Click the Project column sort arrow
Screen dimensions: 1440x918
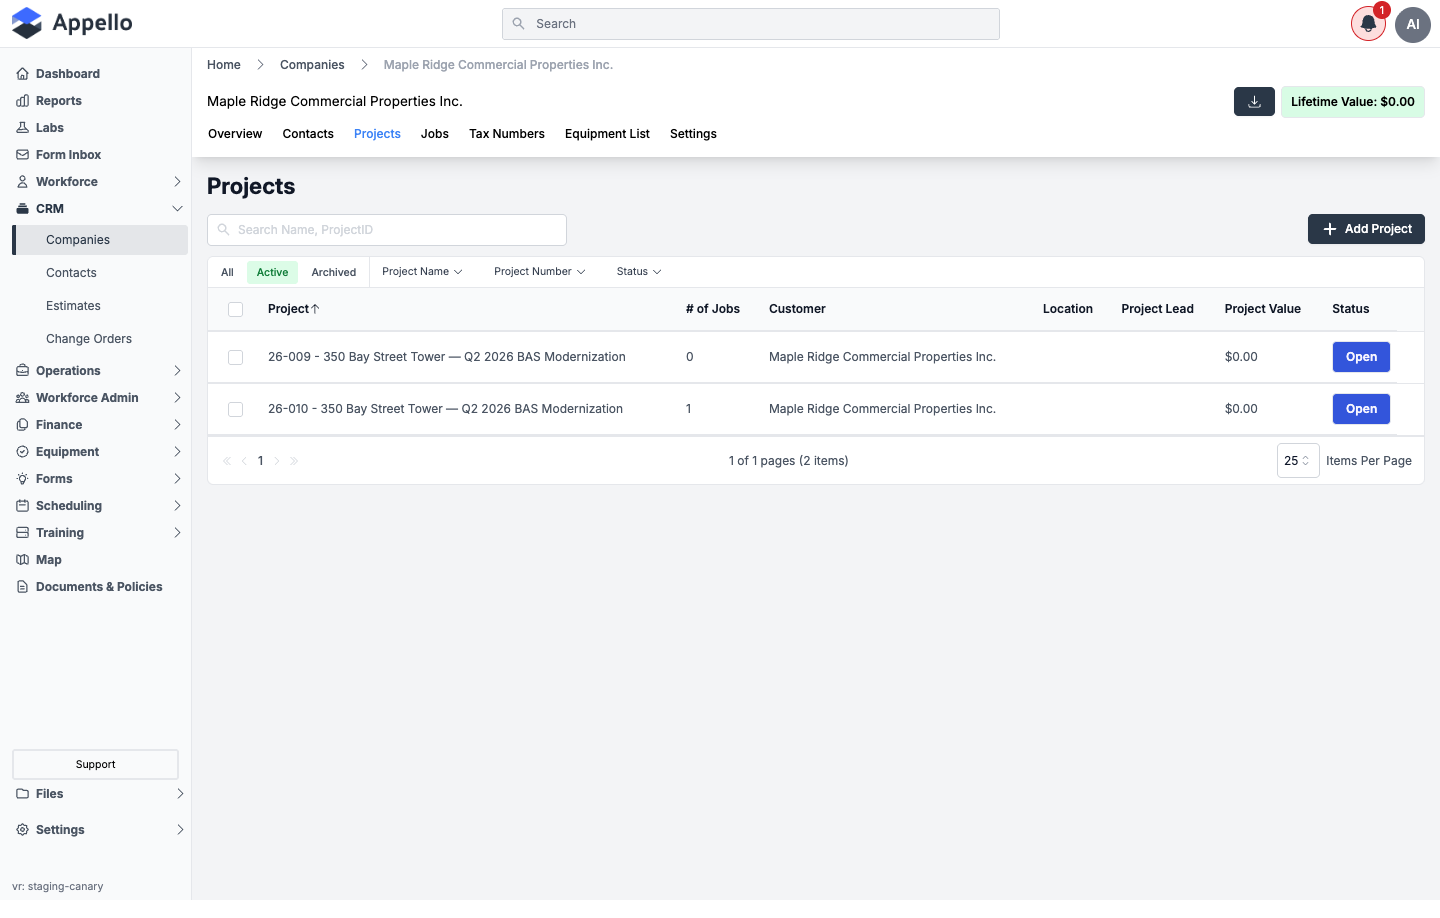[315, 309]
